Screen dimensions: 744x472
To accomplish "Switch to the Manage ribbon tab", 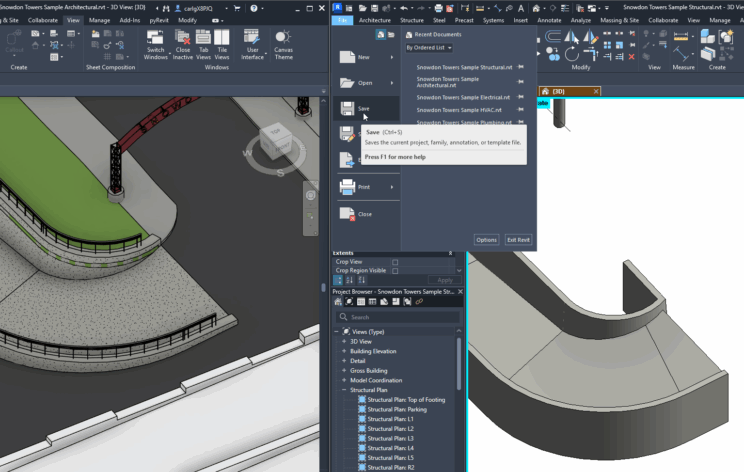I will coord(99,19).
